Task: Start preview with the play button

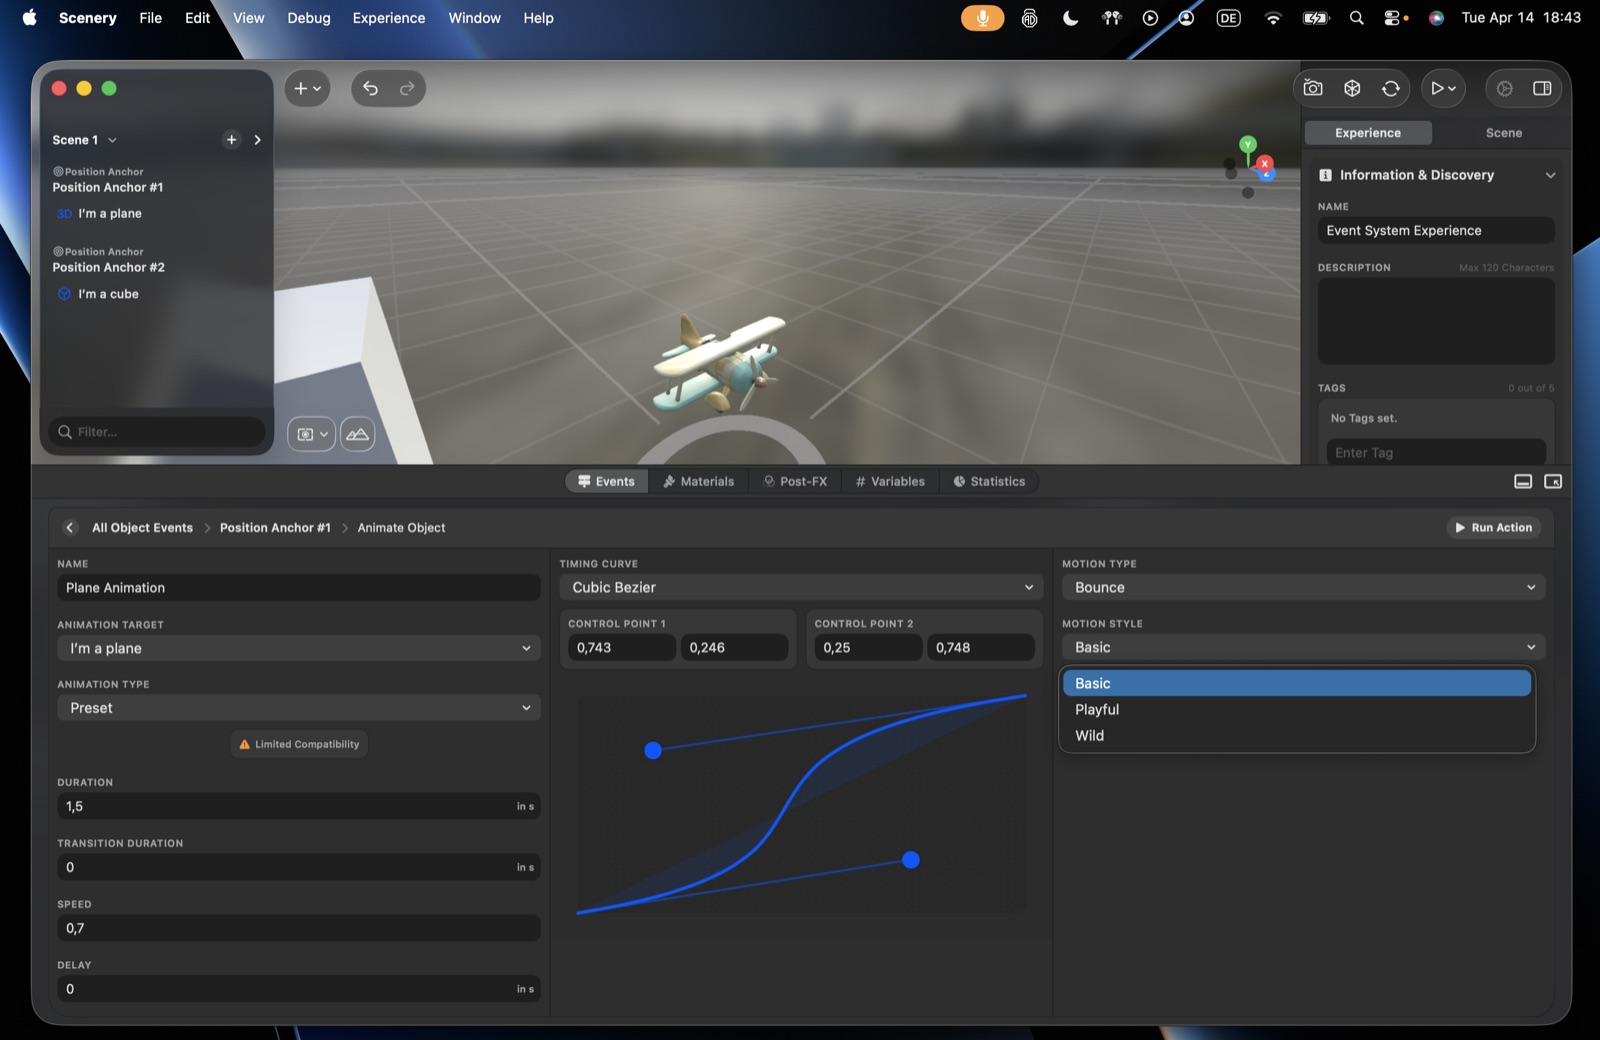Action: tap(1443, 88)
